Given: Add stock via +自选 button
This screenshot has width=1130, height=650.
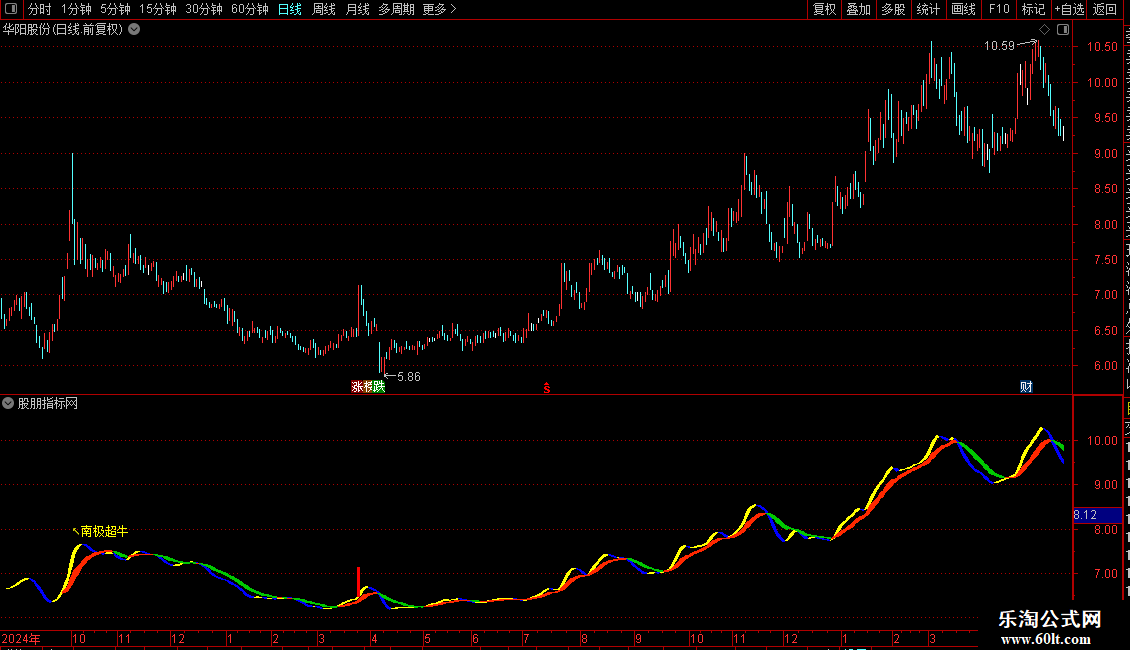Looking at the screenshot, I should (x=1069, y=9).
